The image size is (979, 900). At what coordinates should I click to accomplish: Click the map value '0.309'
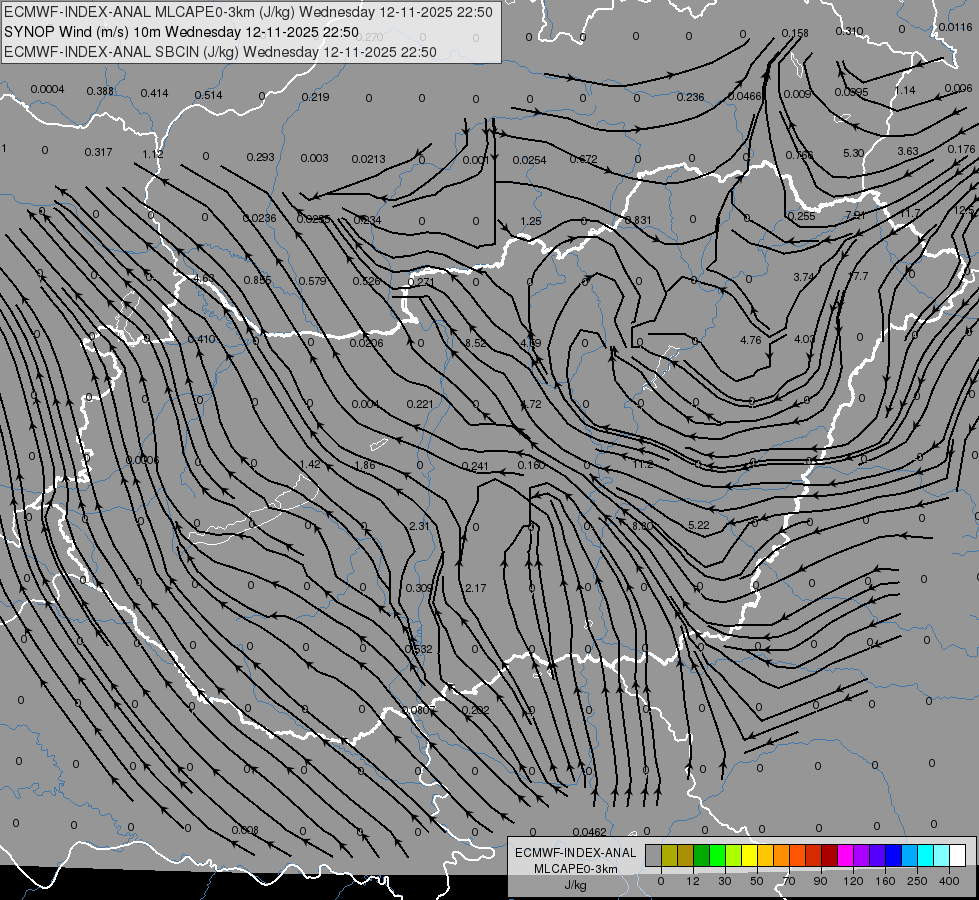pyautogui.click(x=419, y=588)
